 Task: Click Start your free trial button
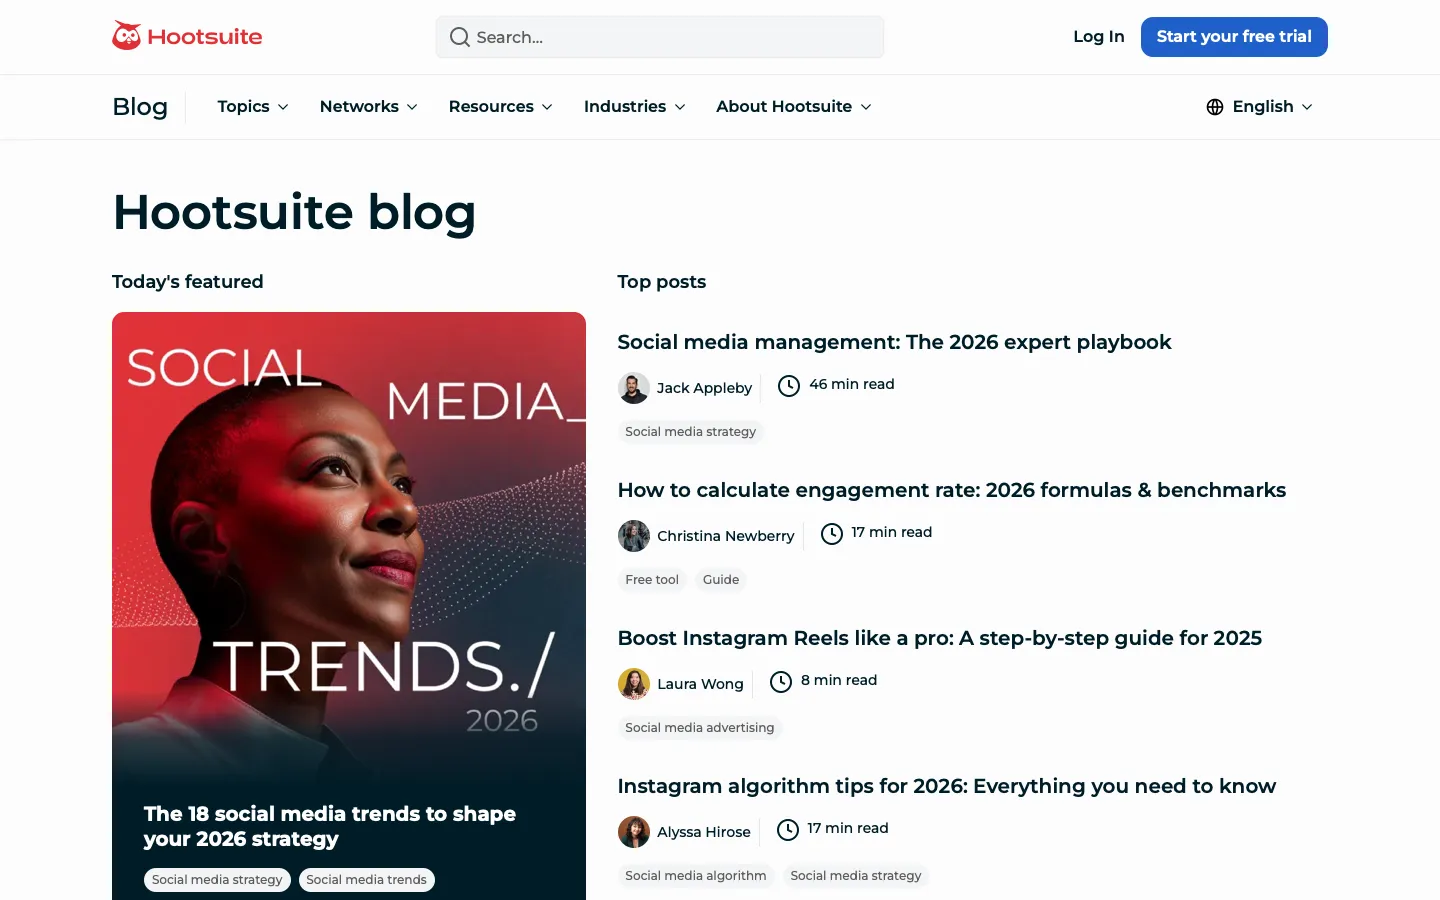pyautogui.click(x=1234, y=37)
